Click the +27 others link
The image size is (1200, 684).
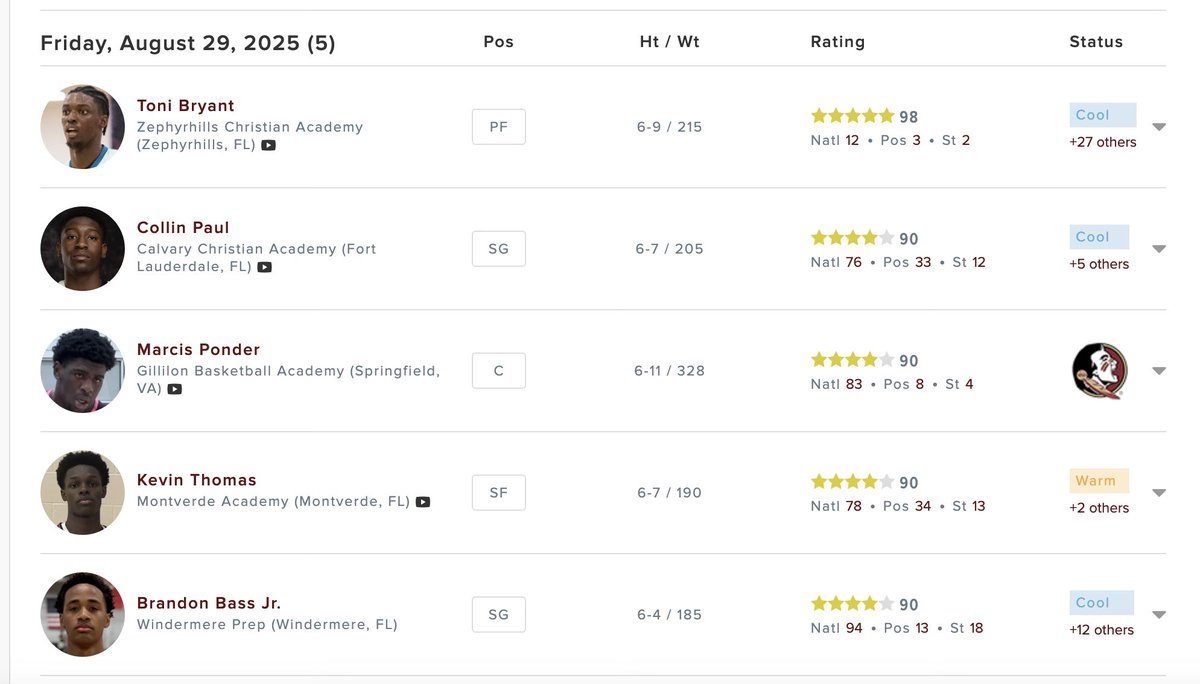(x=1103, y=142)
